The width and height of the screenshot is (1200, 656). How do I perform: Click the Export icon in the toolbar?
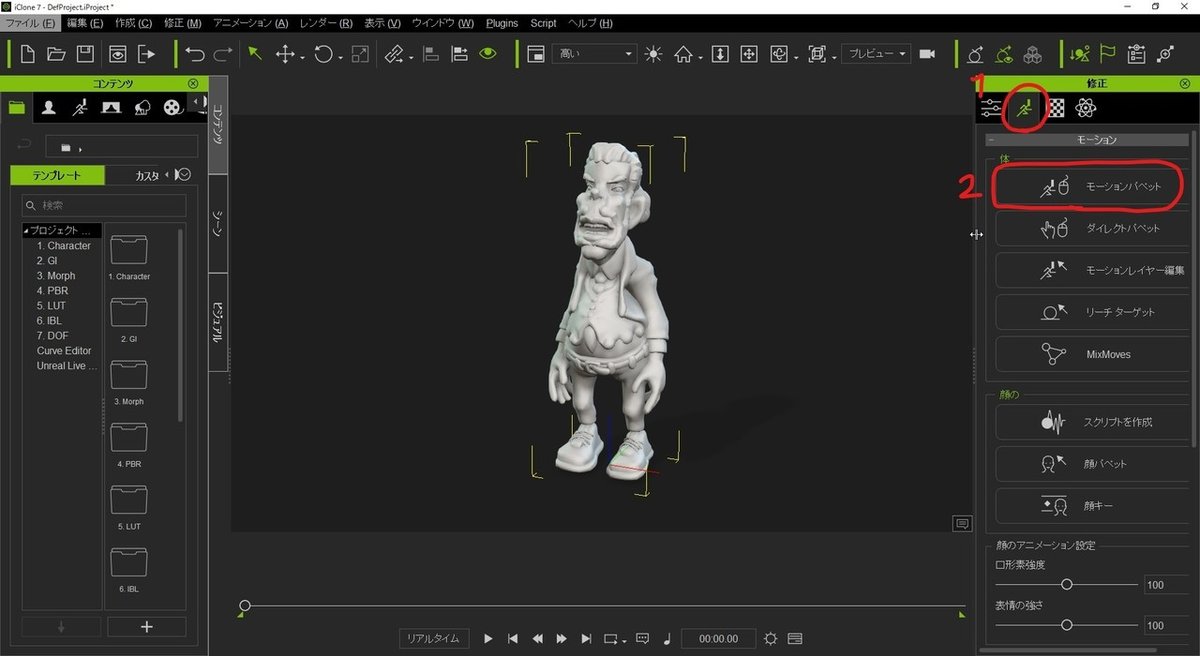click(x=147, y=54)
